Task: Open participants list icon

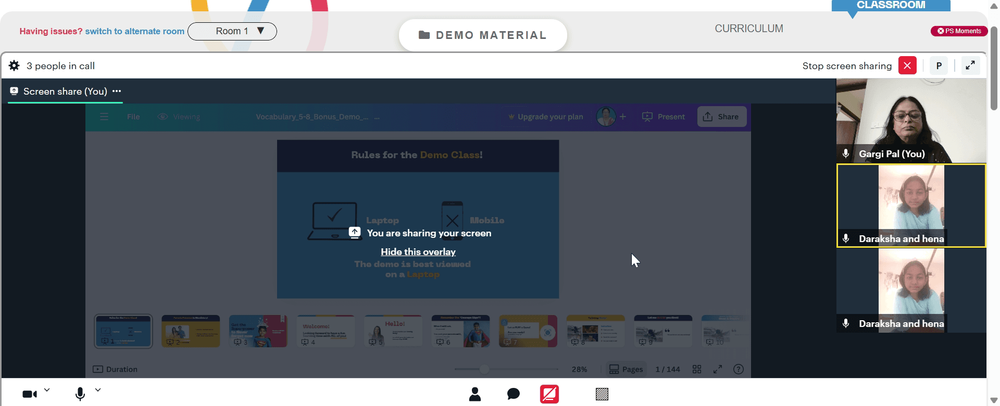Action: pyautogui.click(x=474, y=395)
